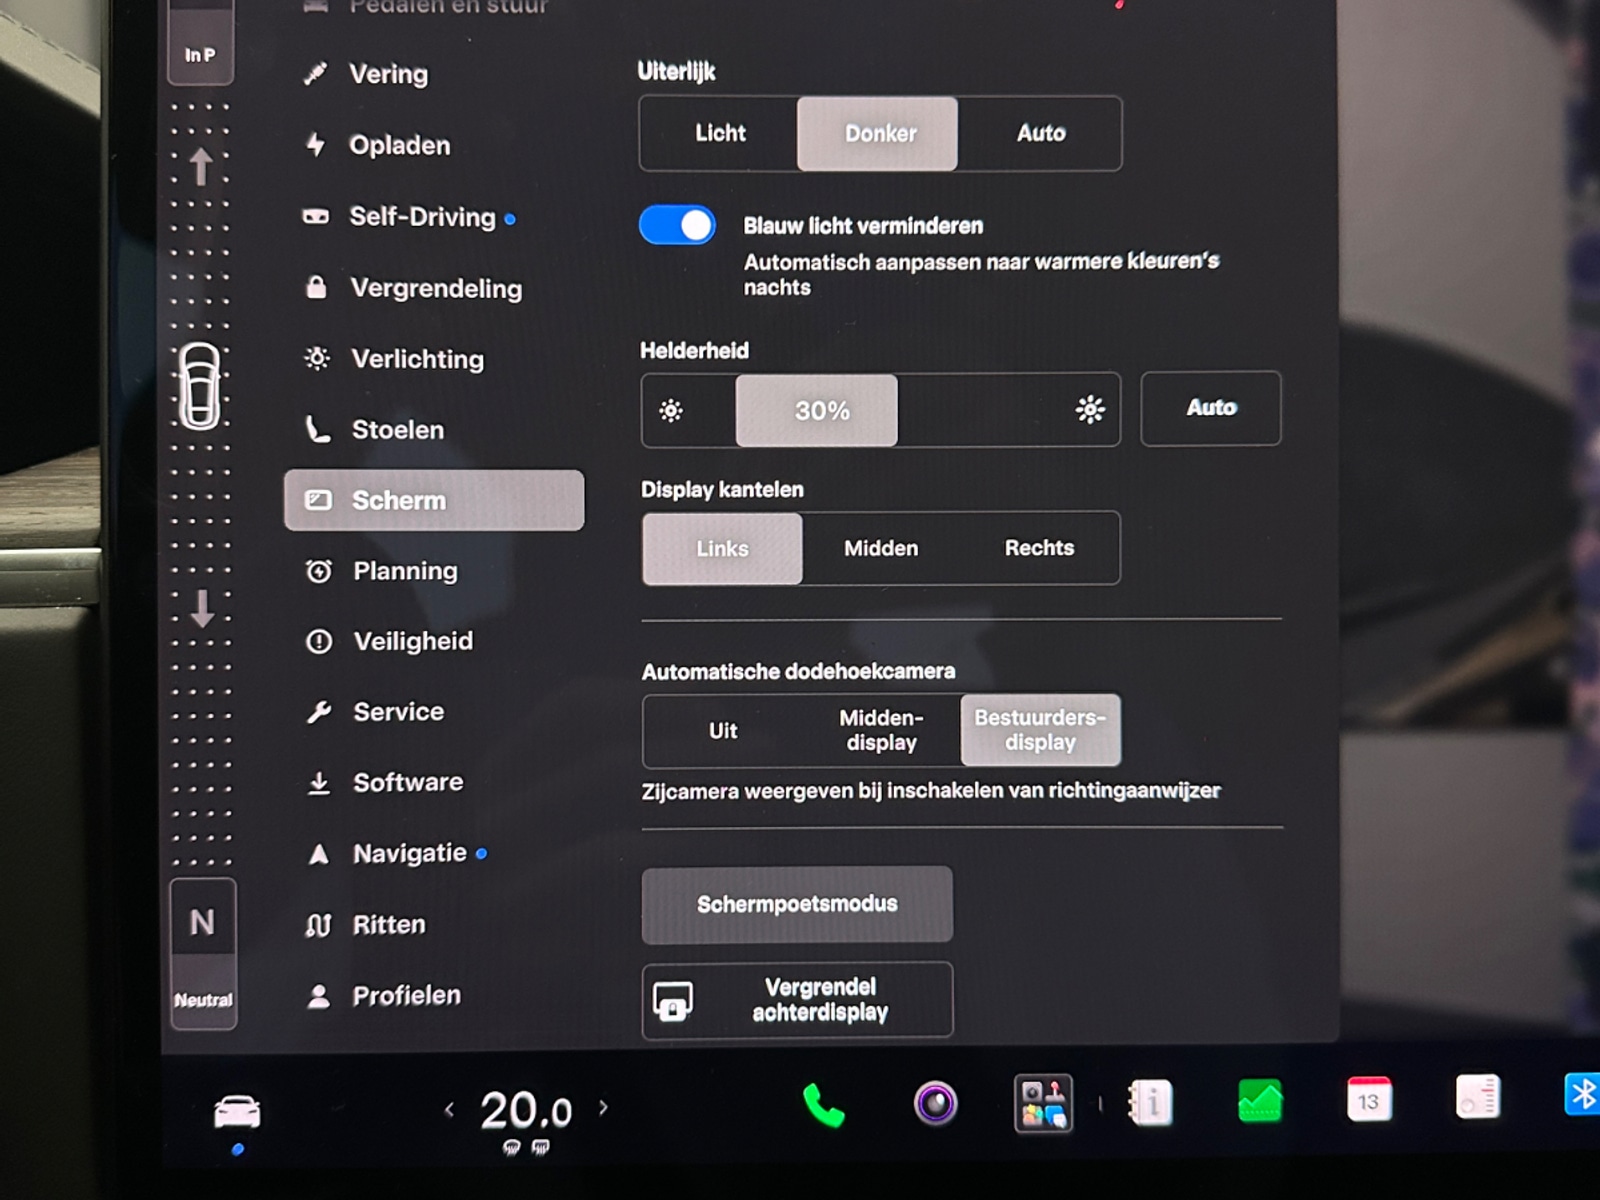Image resolution: width=1600 pixels, height=1200 pixels.
Task: Tap the up arrow on gear strip
Action: (x=201, y=166)
